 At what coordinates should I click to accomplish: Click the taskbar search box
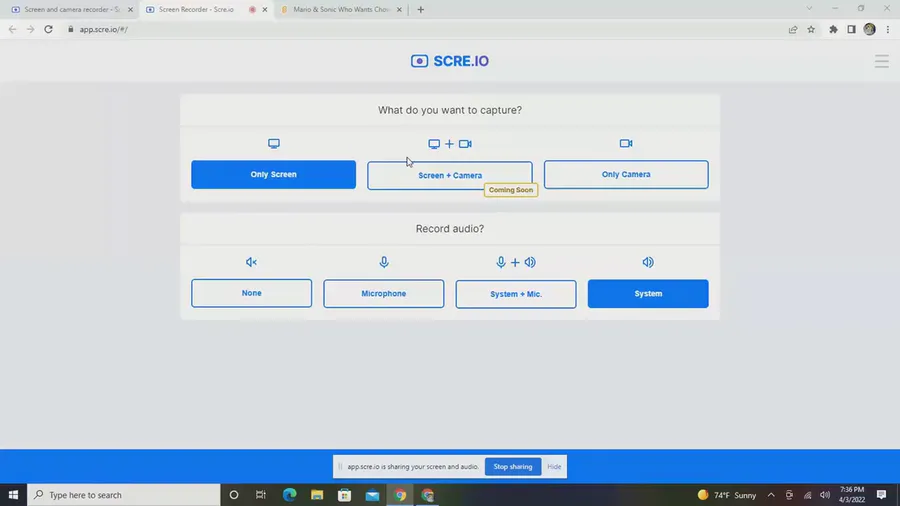click(123, 495)
